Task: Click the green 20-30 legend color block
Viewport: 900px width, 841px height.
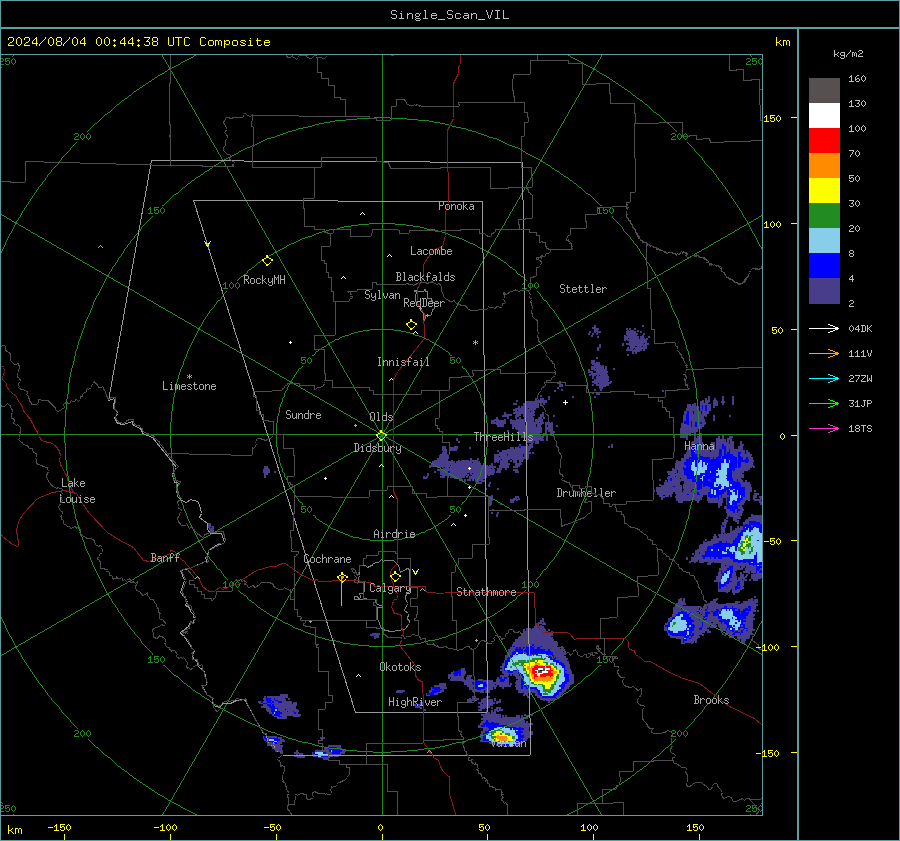Action: coord(824,215)
